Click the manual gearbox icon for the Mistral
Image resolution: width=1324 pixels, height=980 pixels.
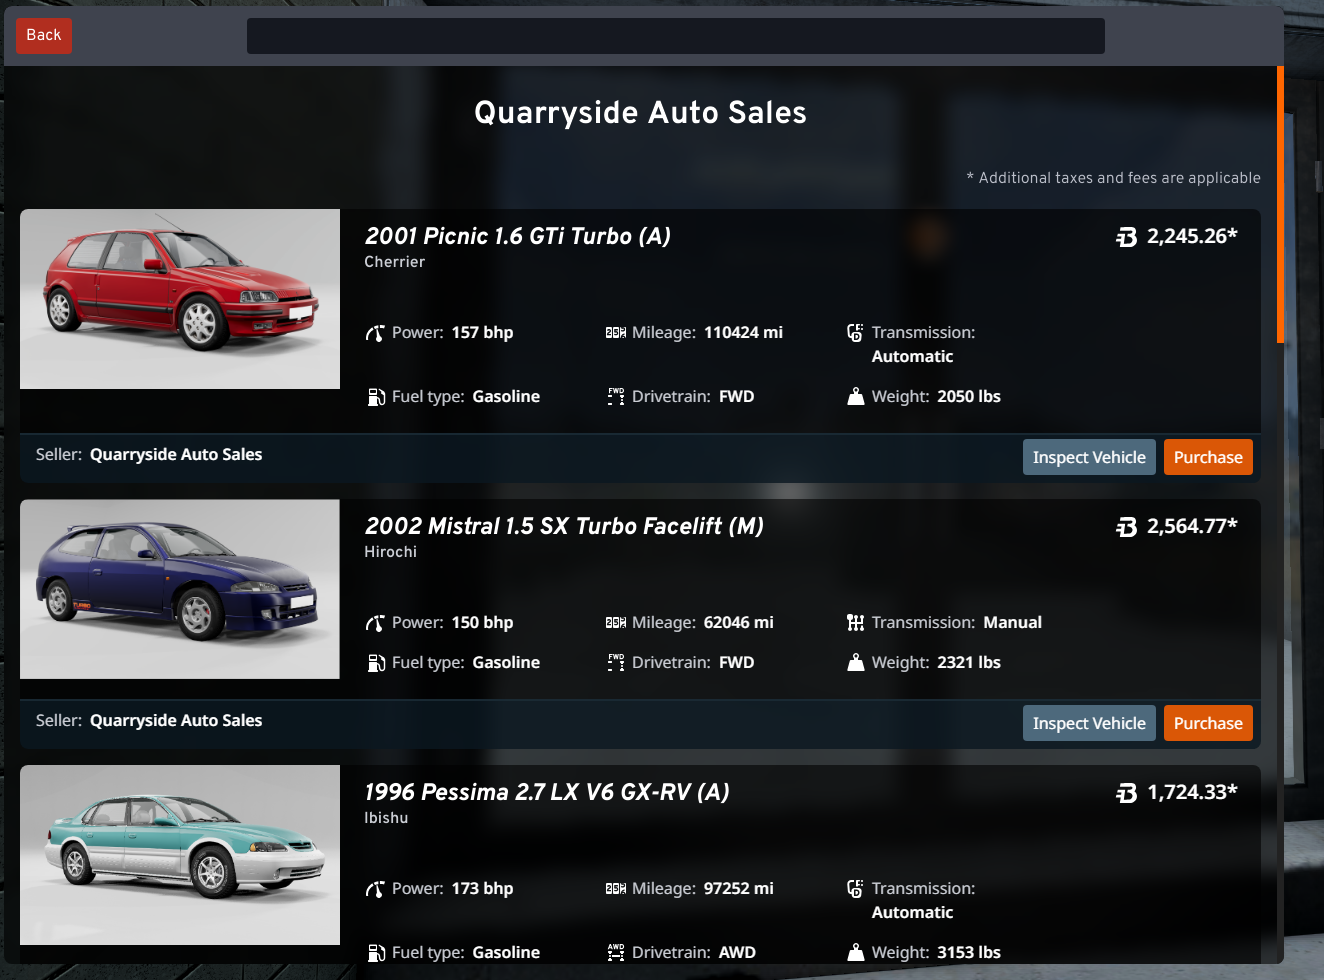(x=855, y=623)
